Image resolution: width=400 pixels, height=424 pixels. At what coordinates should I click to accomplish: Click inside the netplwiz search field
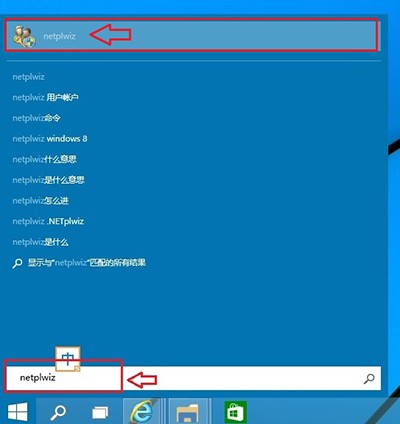tap(193, 378)
